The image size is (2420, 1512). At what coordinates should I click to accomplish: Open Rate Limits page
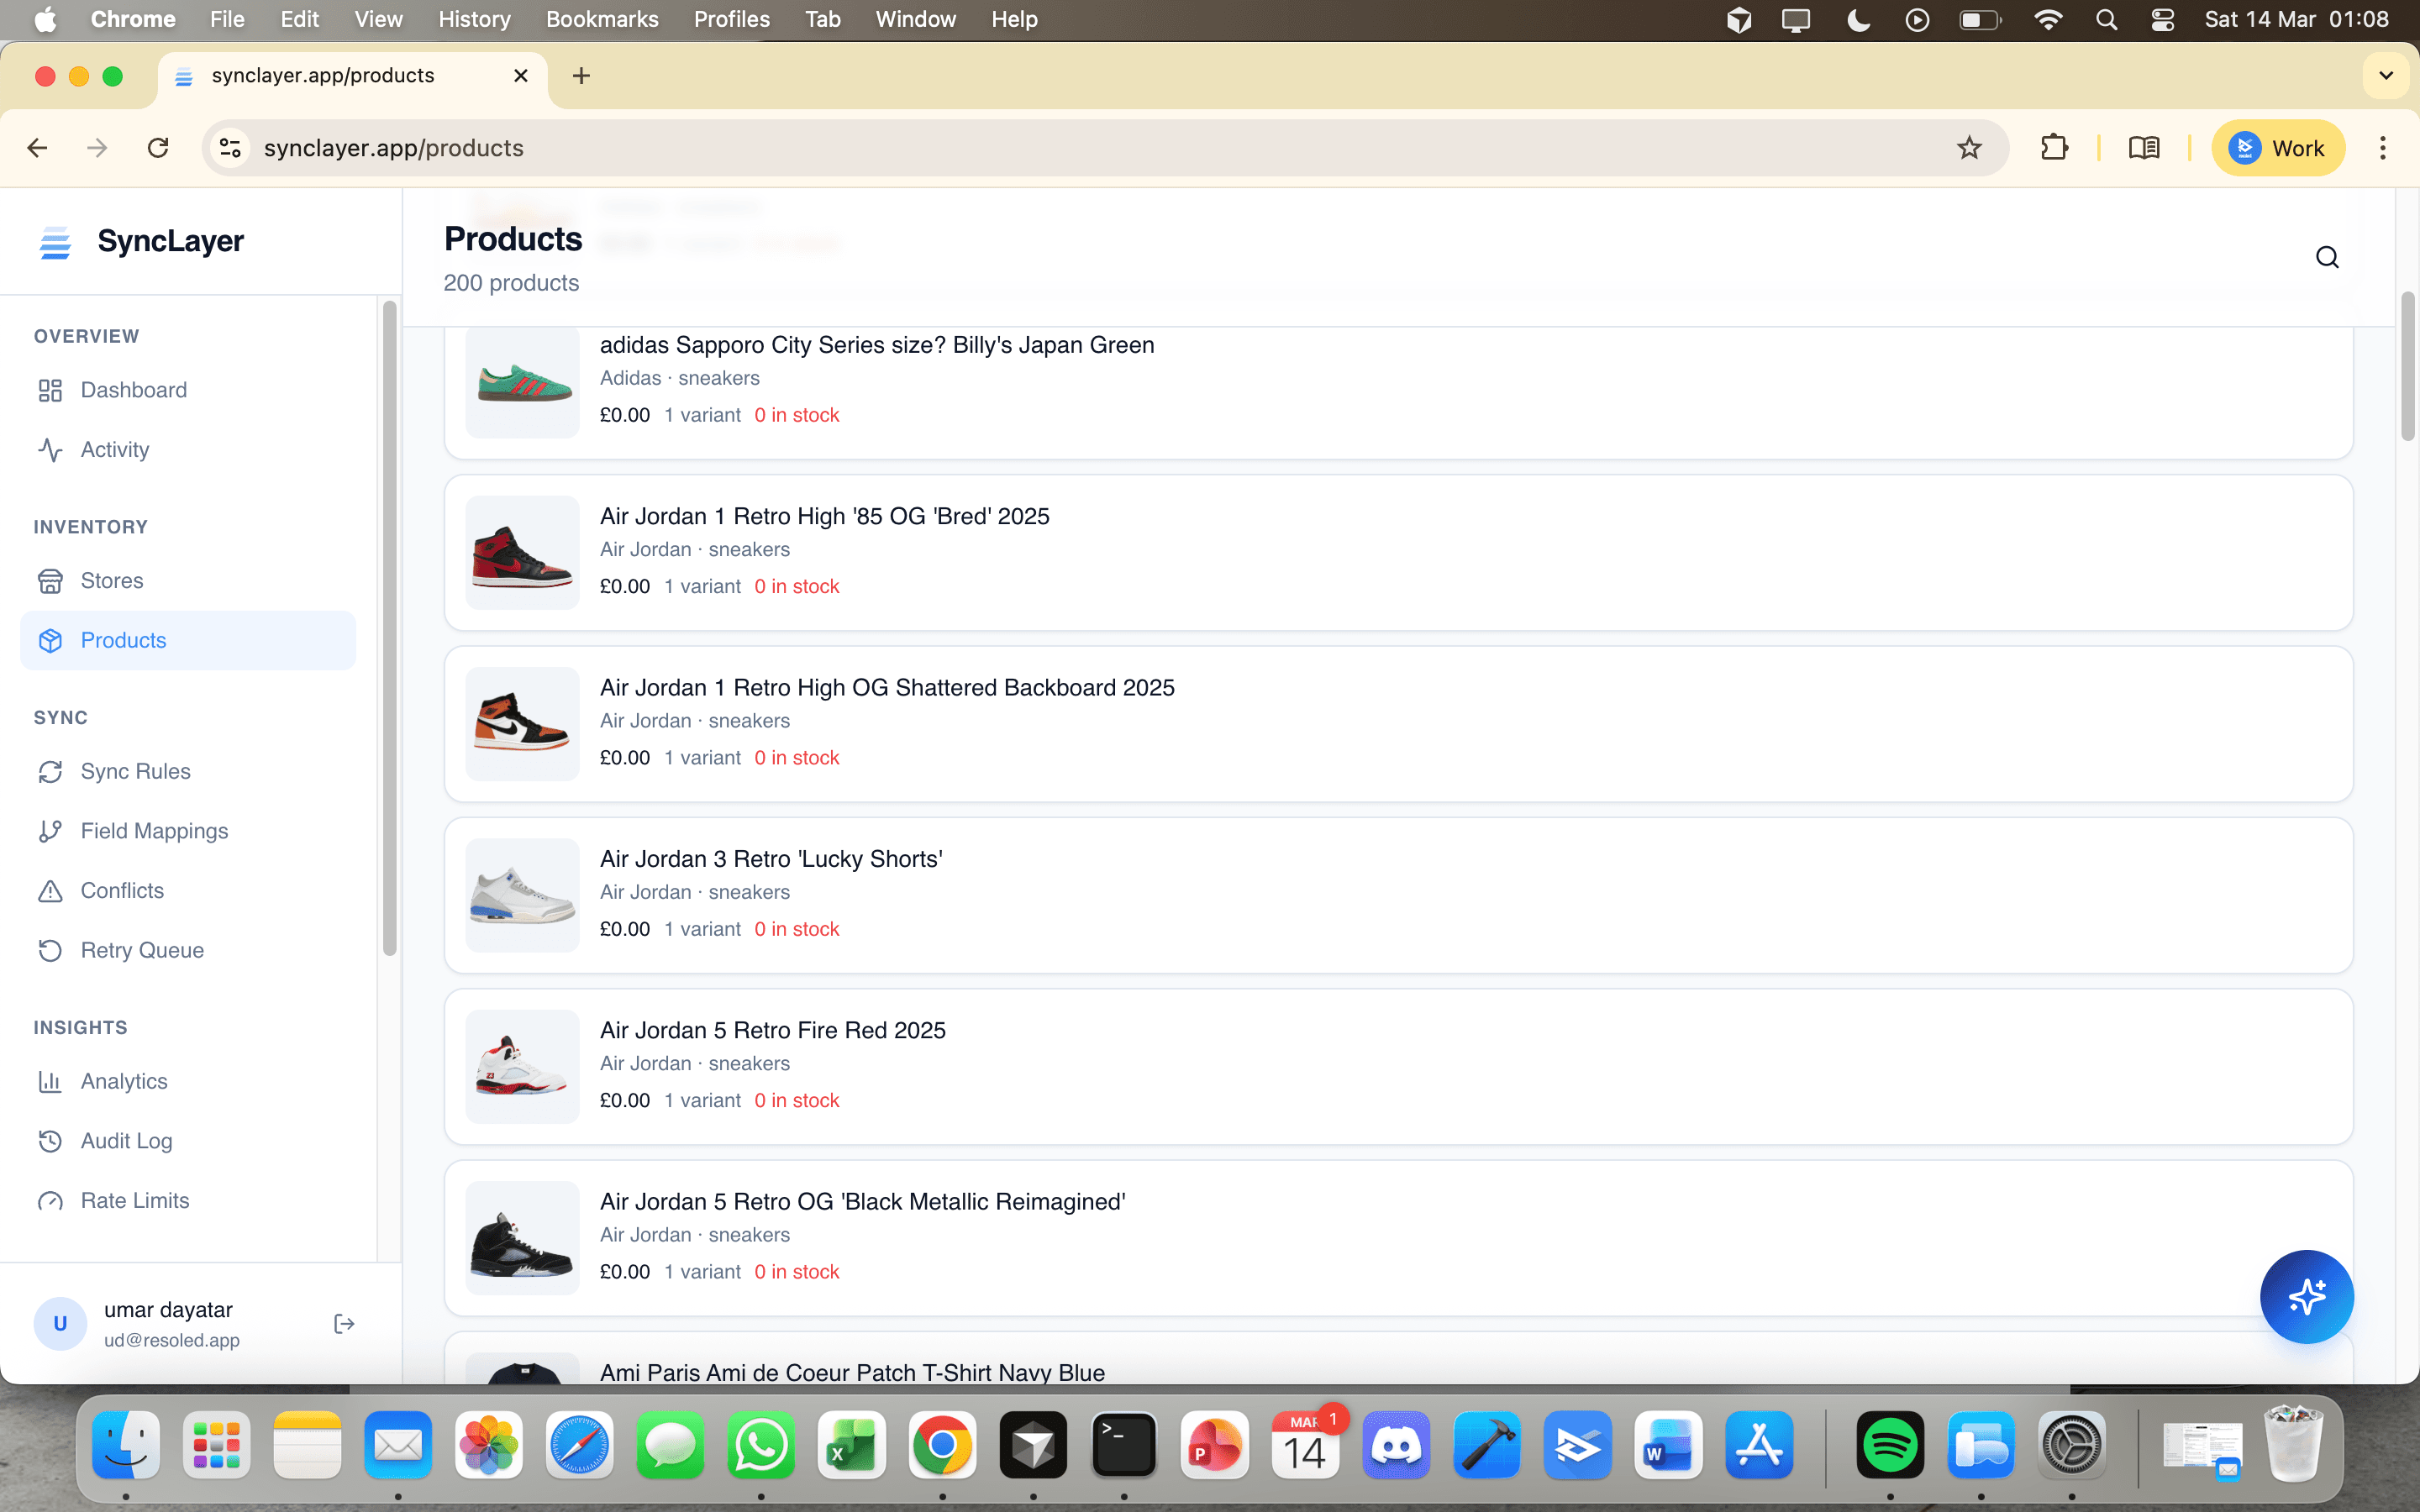(188, 1200)
